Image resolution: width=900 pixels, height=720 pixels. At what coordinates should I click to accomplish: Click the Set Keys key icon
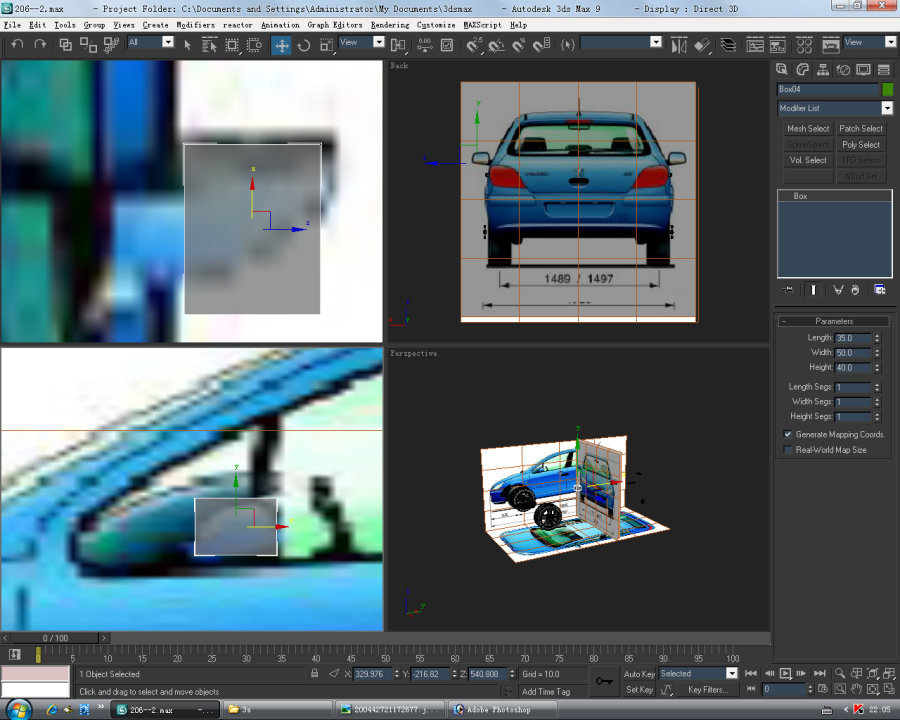[604, 681]
